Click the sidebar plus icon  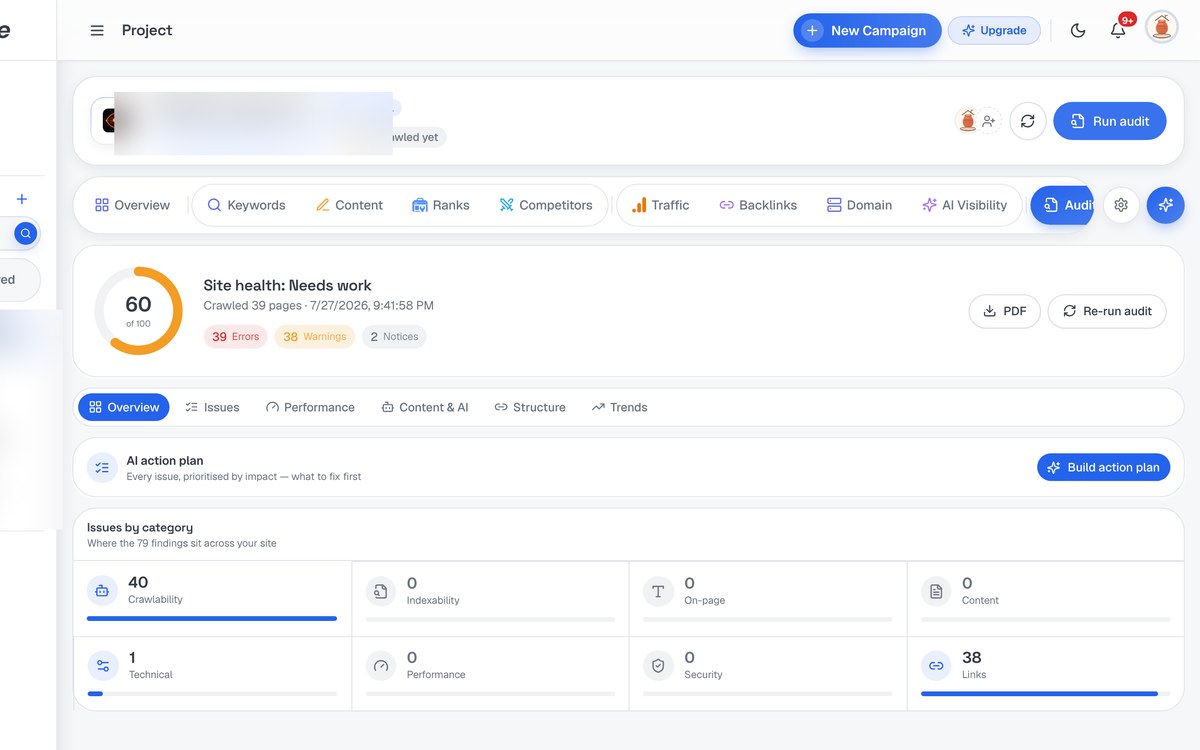tap(22, 199)
